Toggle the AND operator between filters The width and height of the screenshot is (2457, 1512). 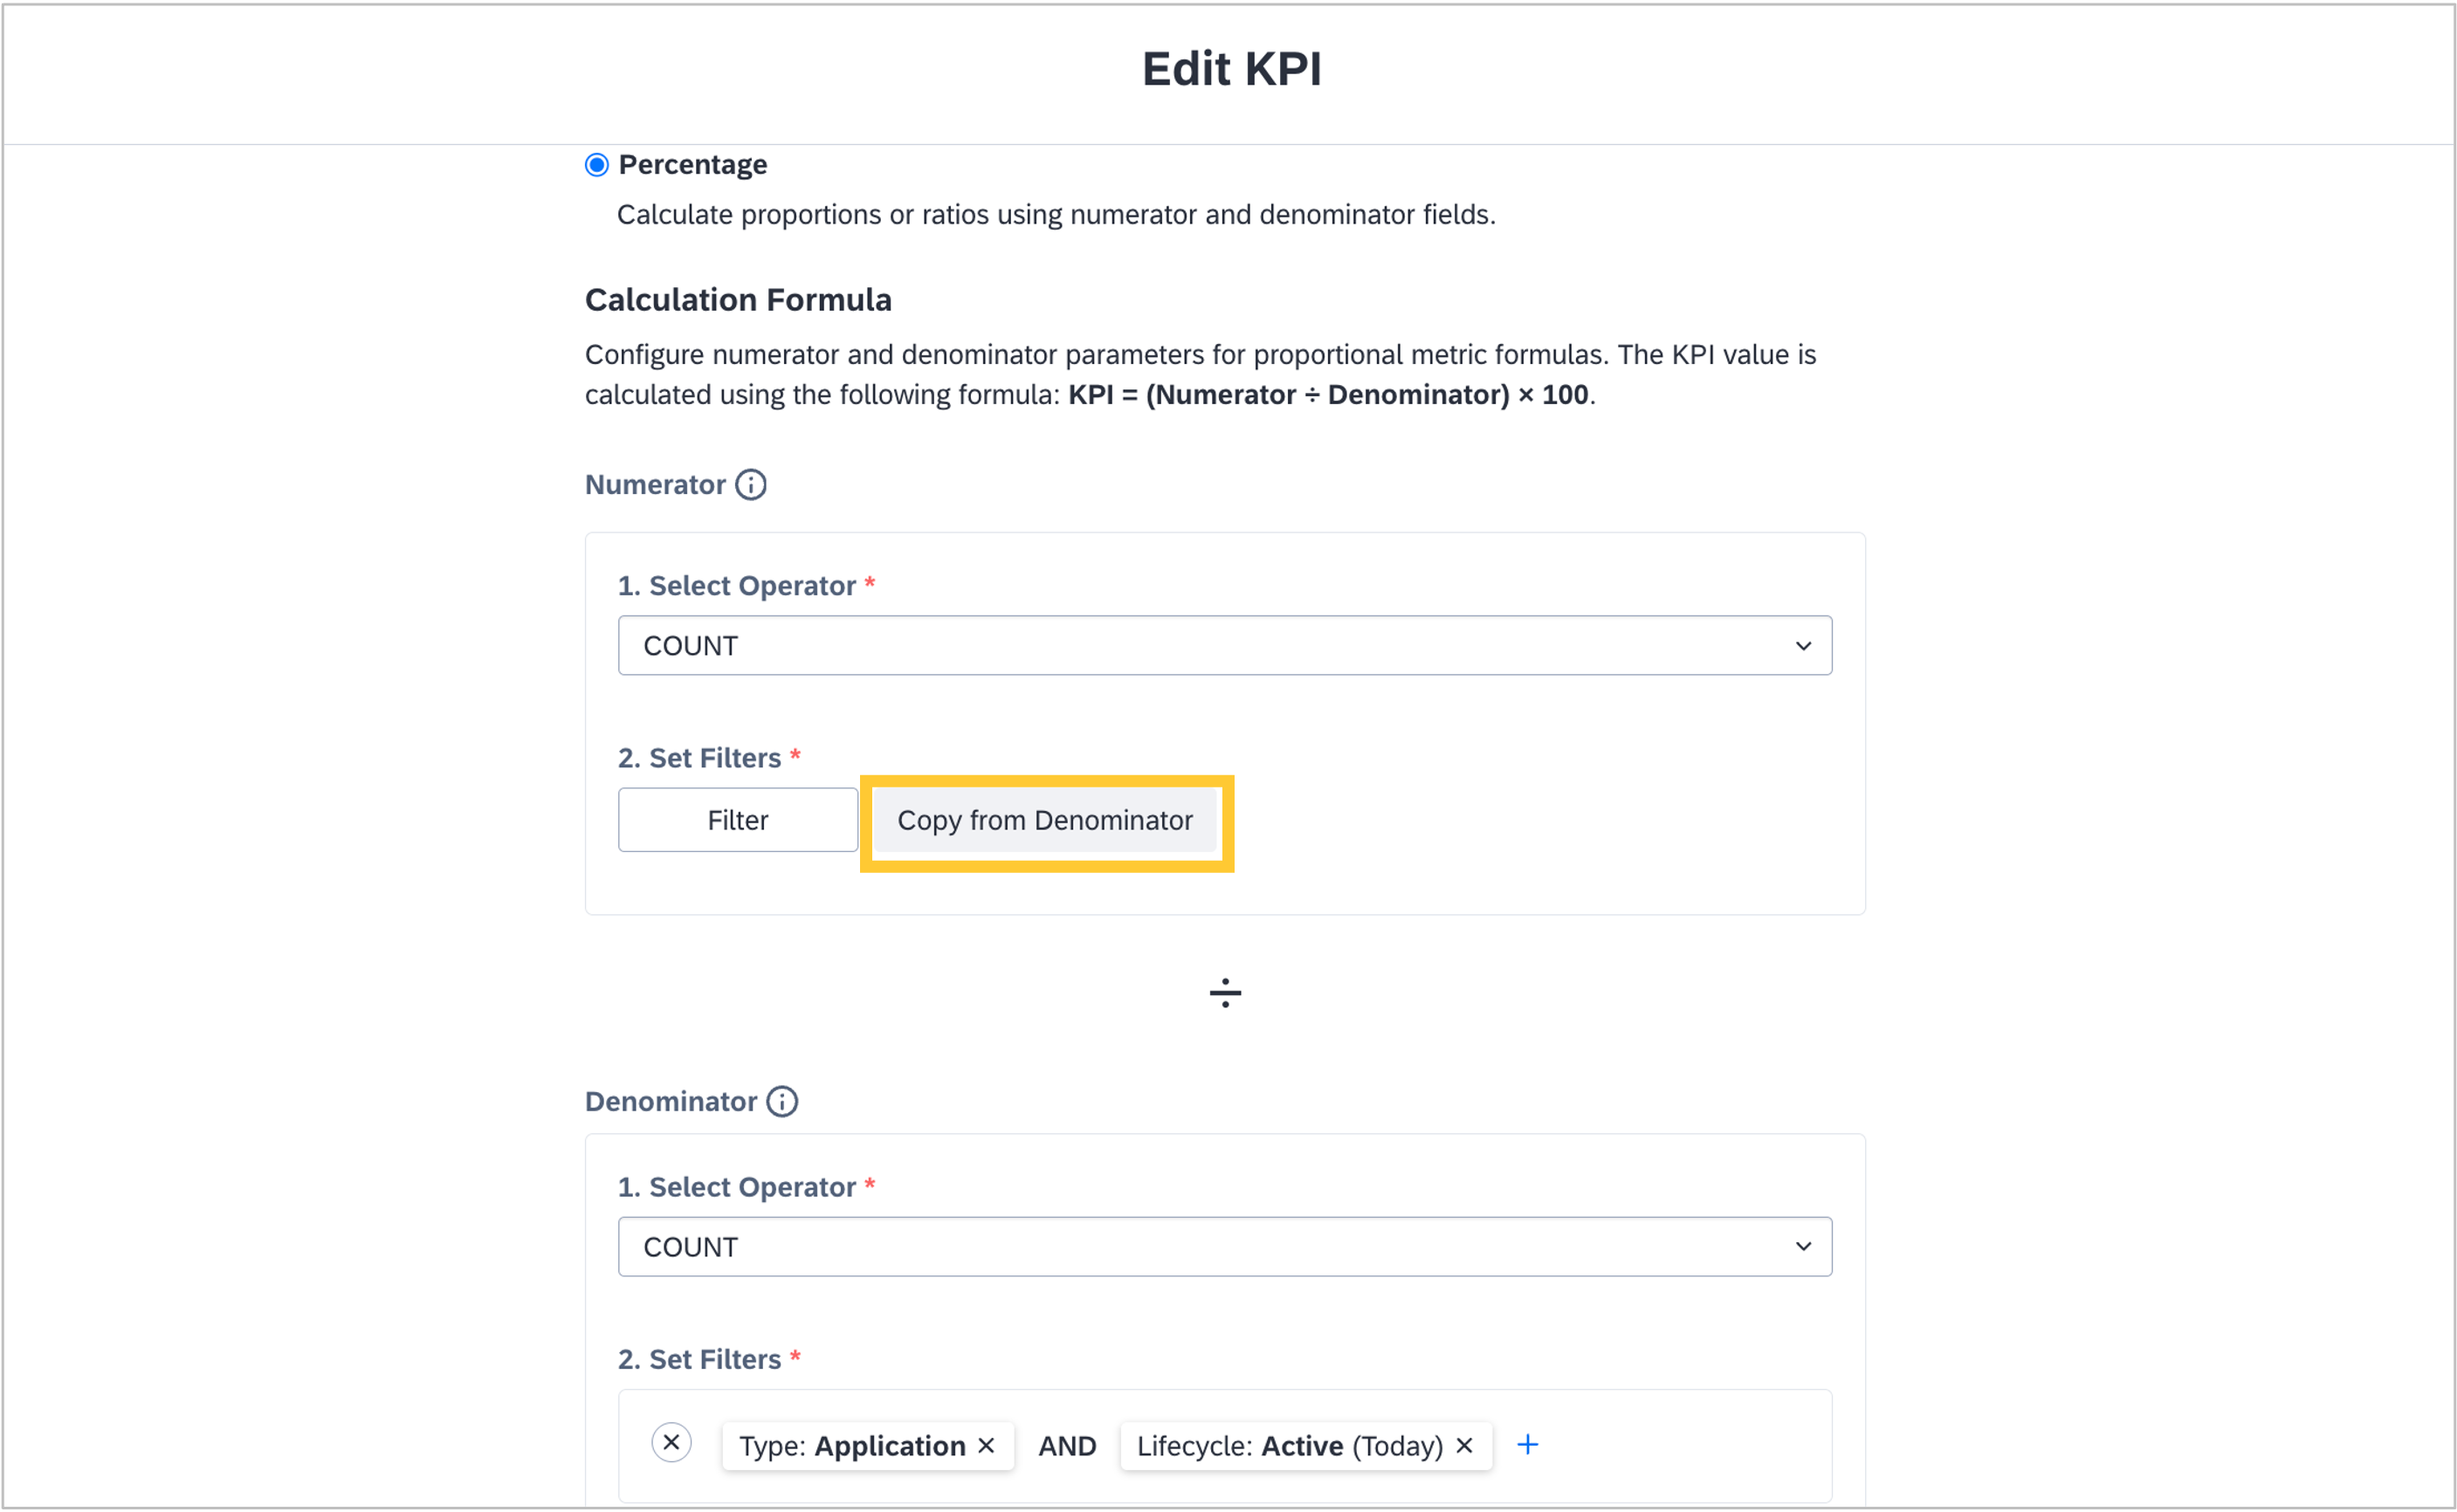point(1067,1446)
